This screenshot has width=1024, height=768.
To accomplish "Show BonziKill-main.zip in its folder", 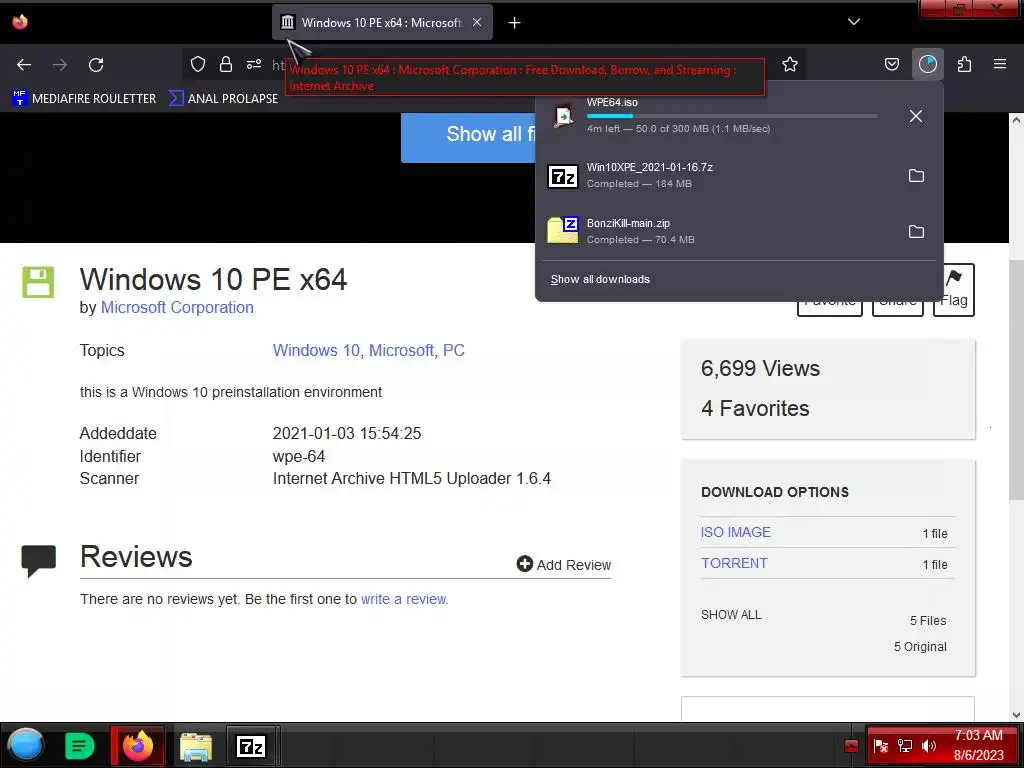I will coord(916,232).
